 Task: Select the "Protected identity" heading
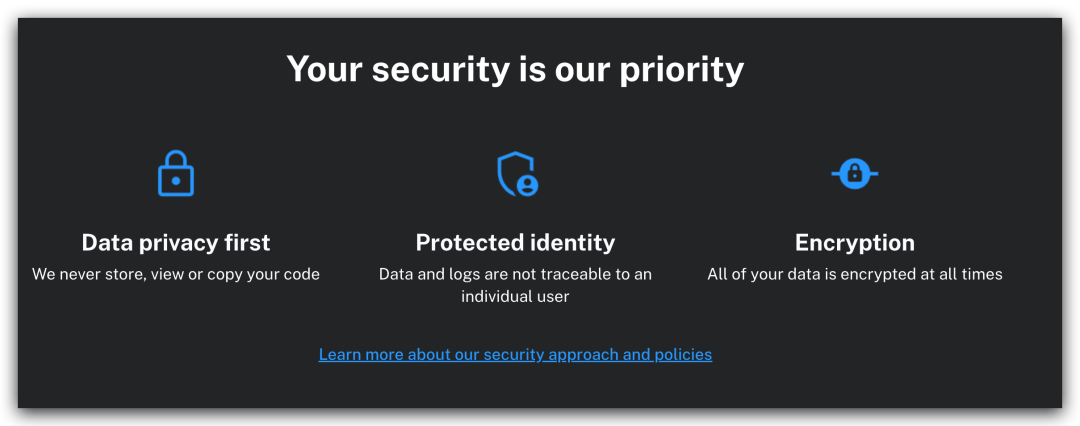click(x=515, y=243)
